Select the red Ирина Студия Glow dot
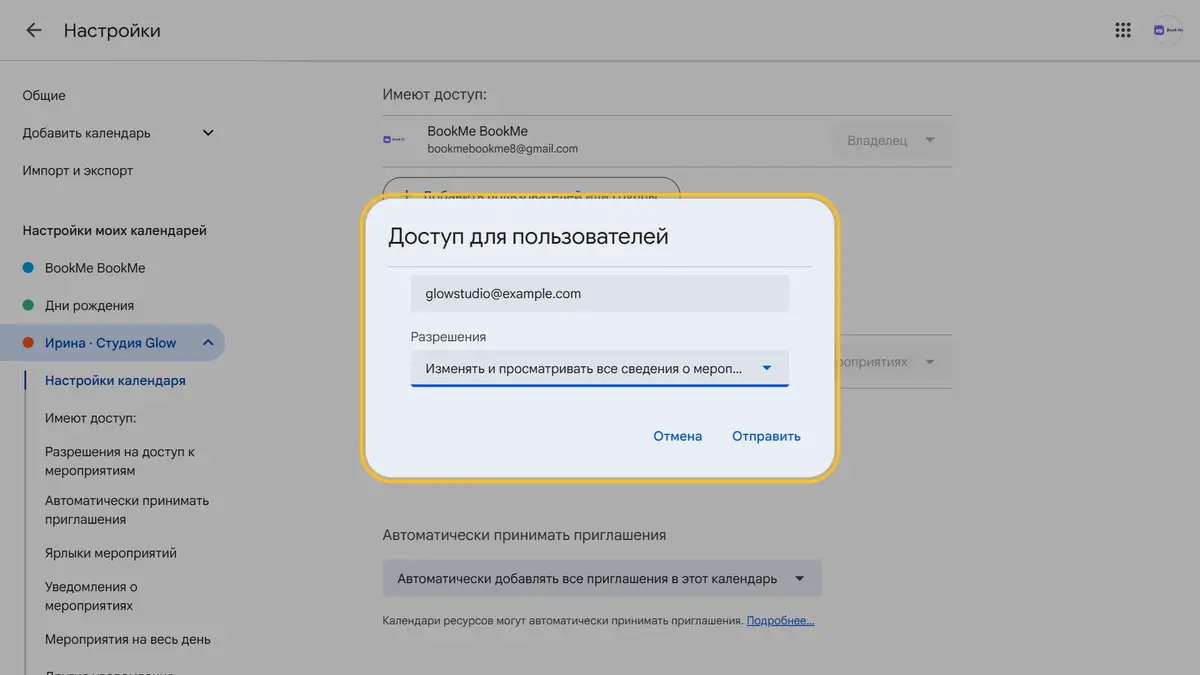 pos(28,343)
